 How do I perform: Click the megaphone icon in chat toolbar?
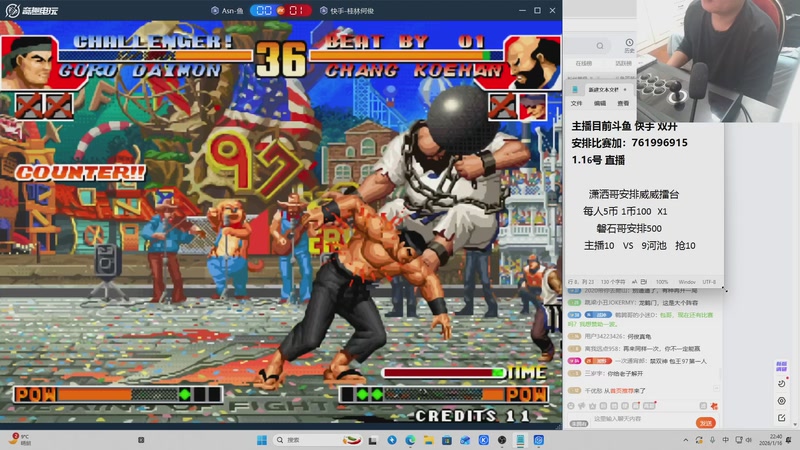582,406
